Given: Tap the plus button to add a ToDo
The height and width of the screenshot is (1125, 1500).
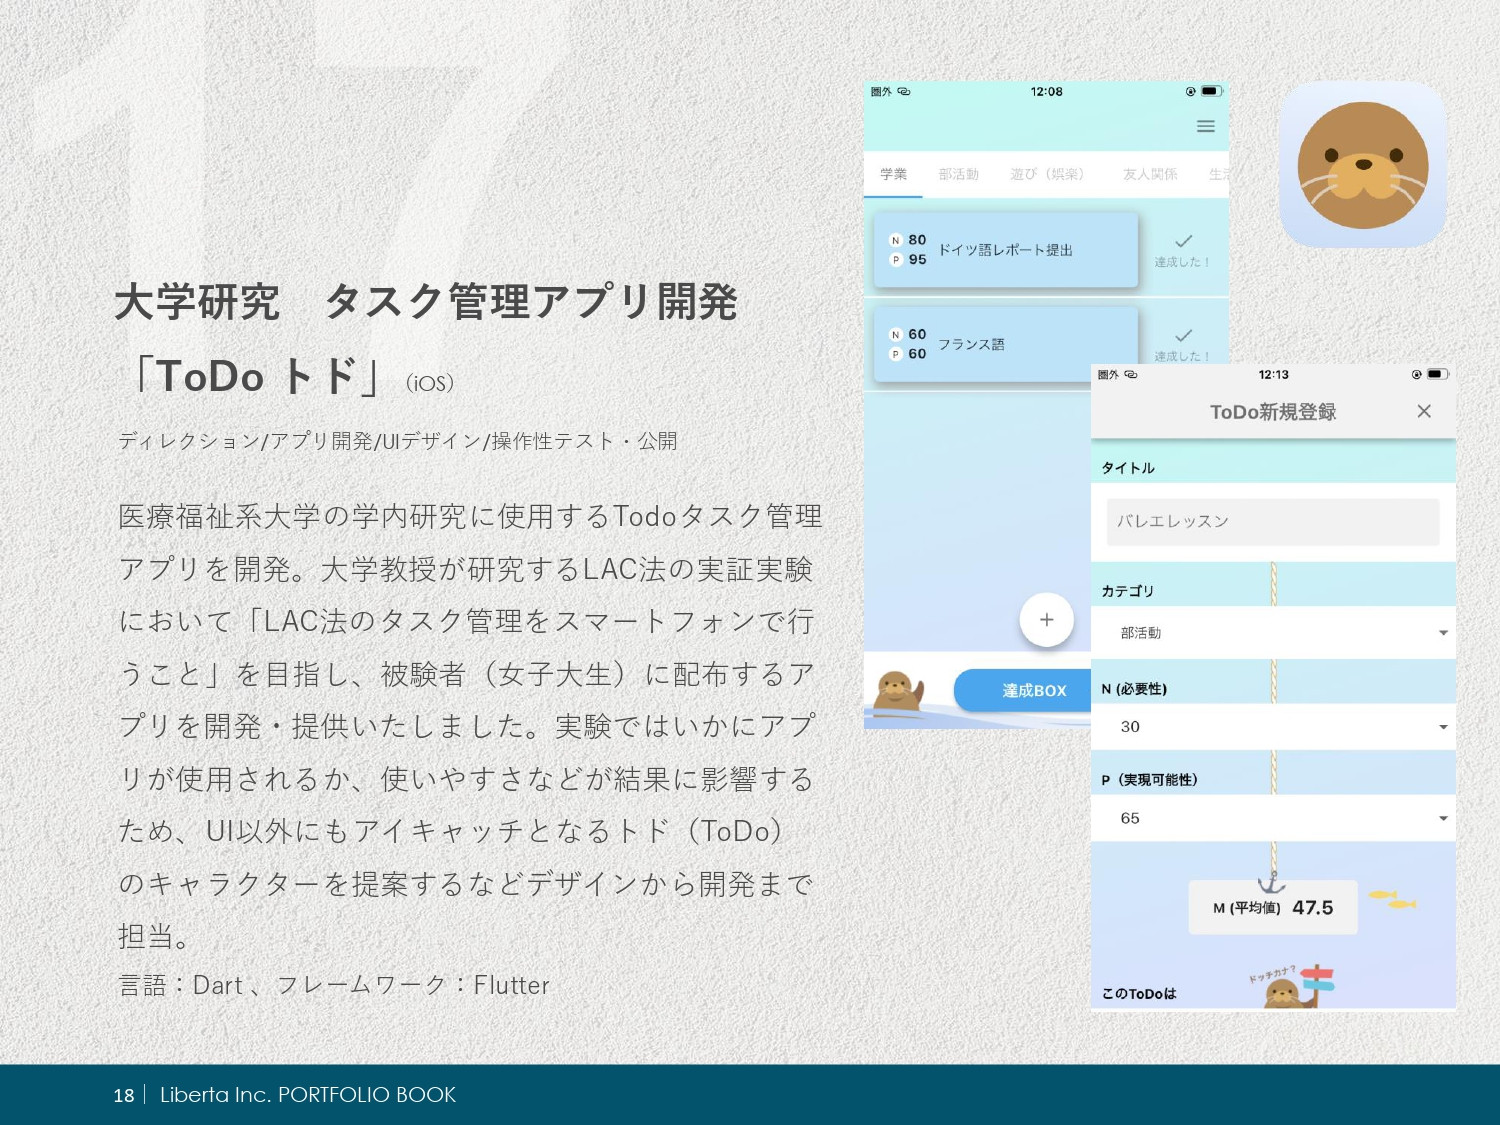Looking at the screenshot, I should pos(1046,620).
